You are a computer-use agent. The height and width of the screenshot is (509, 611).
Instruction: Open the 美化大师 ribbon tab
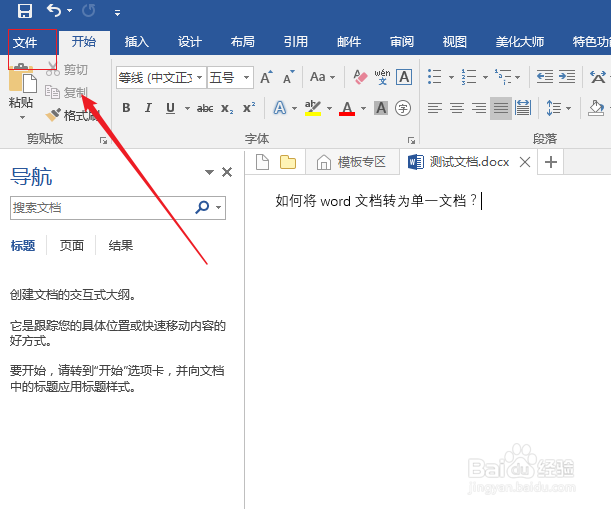coord(519,42)
